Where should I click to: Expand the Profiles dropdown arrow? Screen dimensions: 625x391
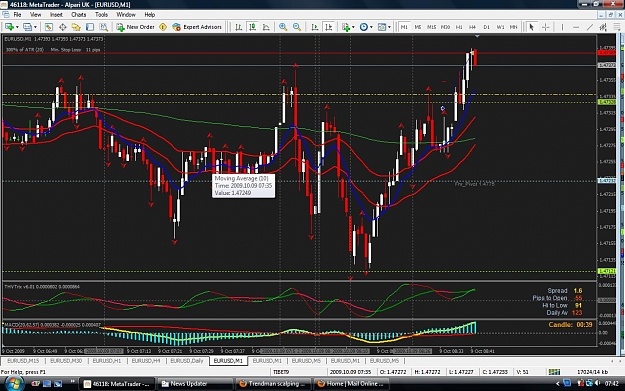pos(35,27)
